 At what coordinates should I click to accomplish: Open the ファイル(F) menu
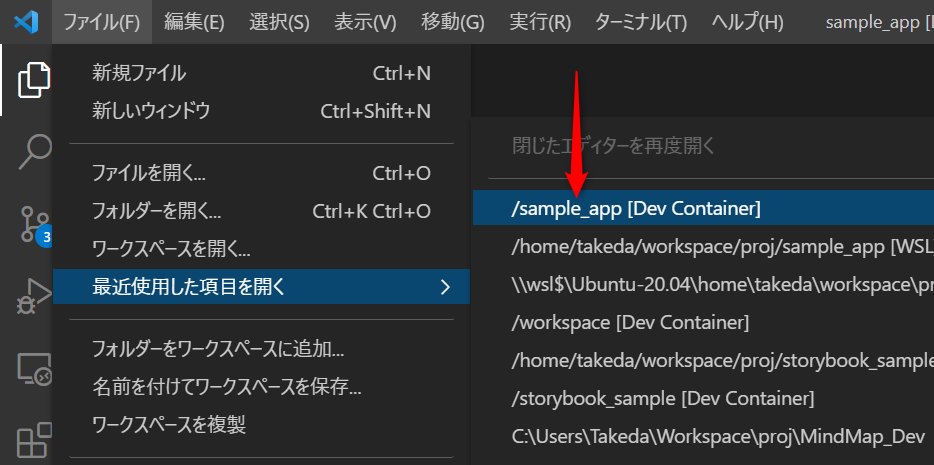tap(102, 23)
